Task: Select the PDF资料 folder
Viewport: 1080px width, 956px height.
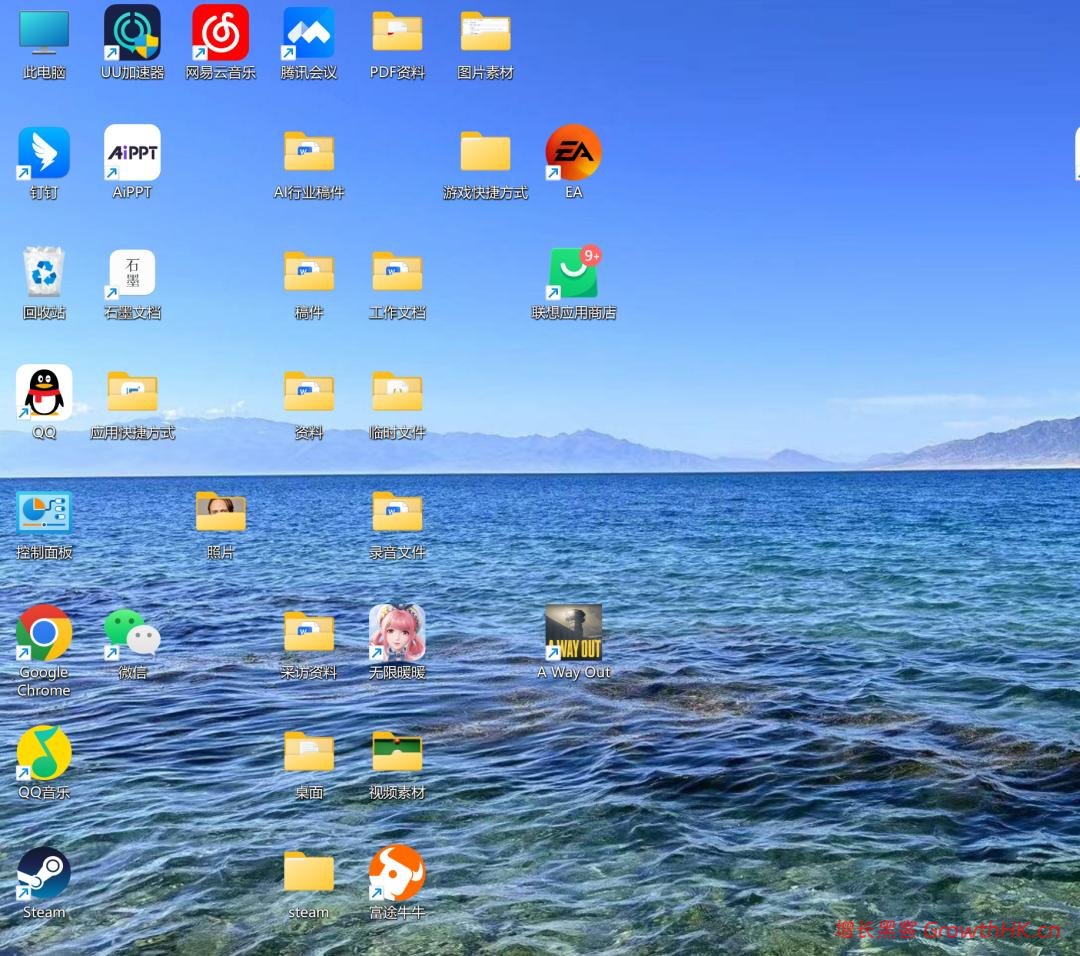Action: pyautogui.click(x=397, y=32)
